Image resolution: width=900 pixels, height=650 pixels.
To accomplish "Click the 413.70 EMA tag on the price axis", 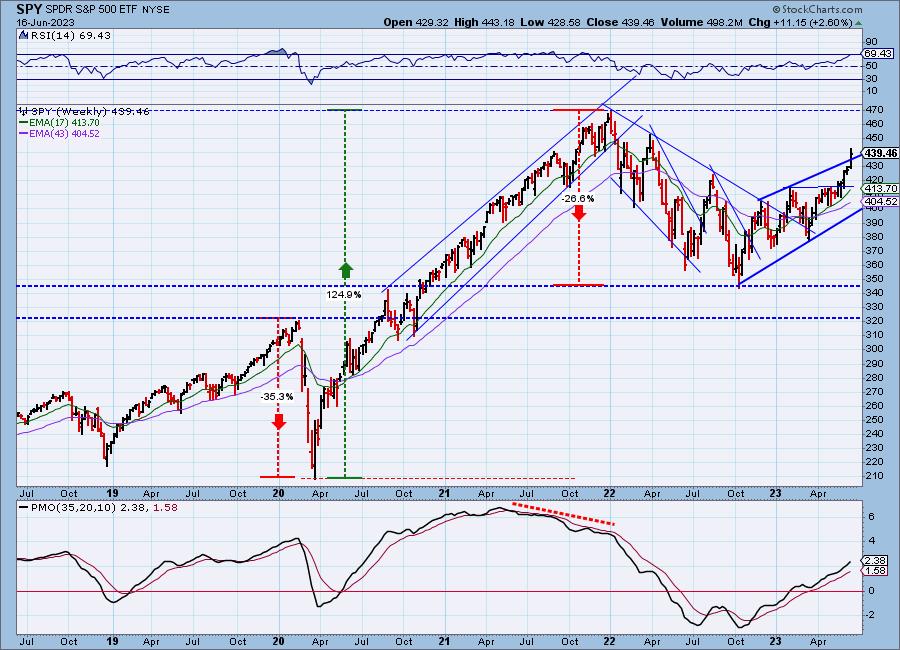I will click(880, 188).
